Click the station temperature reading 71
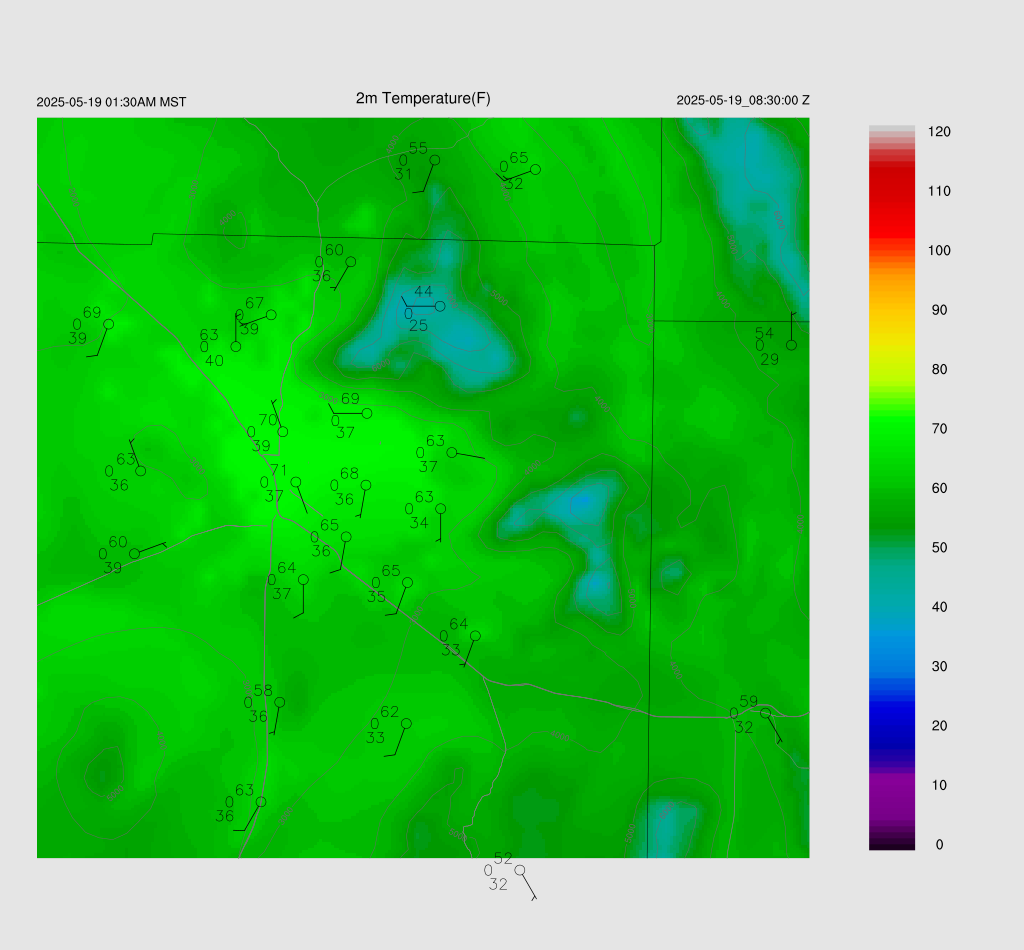The width and height of the screenshot is (1024, 950). tap(278, 470)
